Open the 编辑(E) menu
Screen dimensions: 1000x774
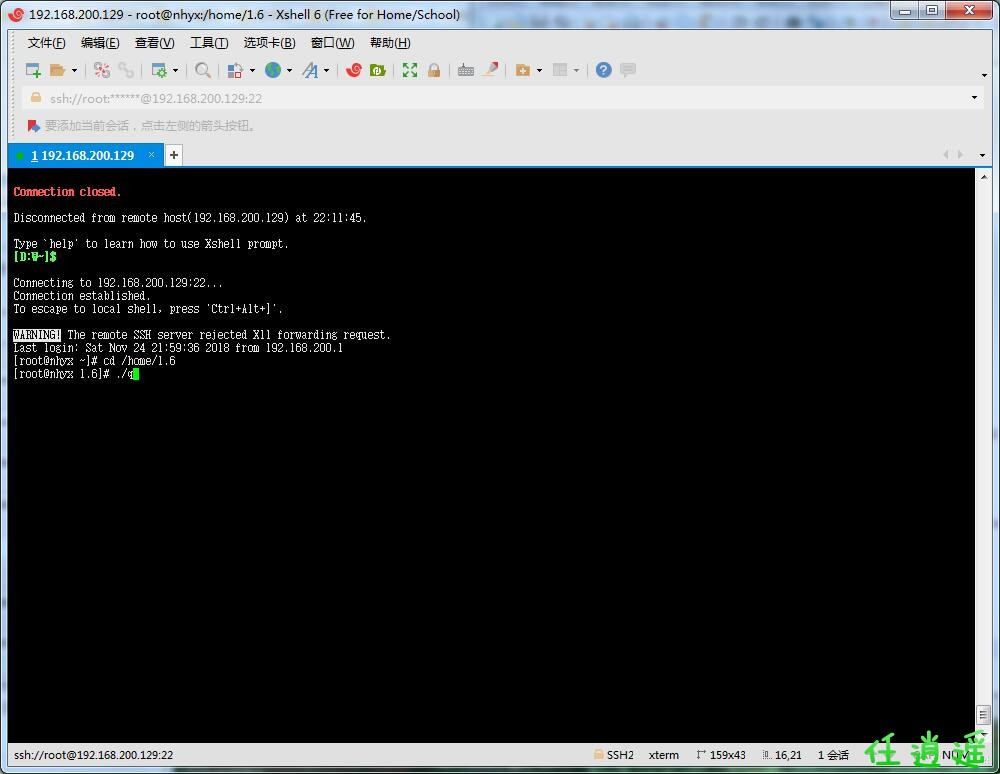click(x=100, y=43)
